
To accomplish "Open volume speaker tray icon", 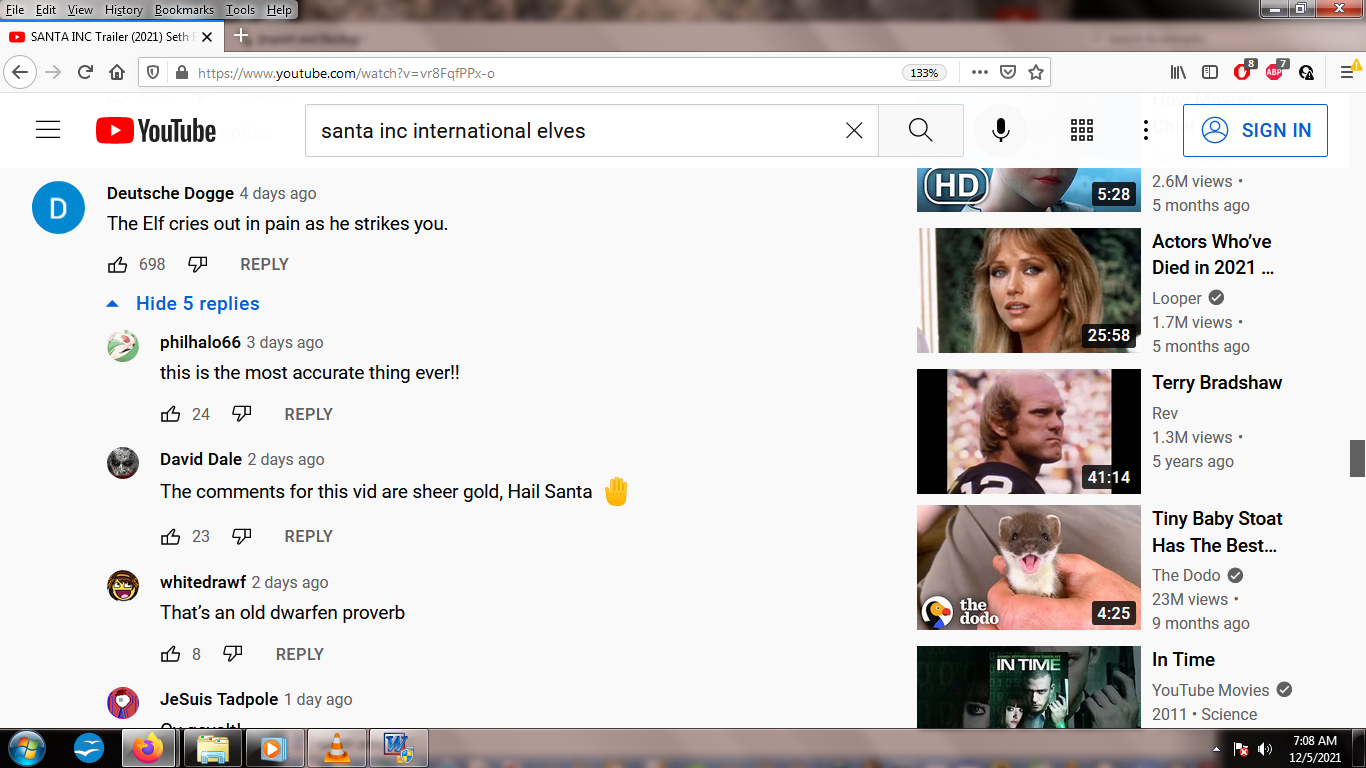I will click(1265, 748).
